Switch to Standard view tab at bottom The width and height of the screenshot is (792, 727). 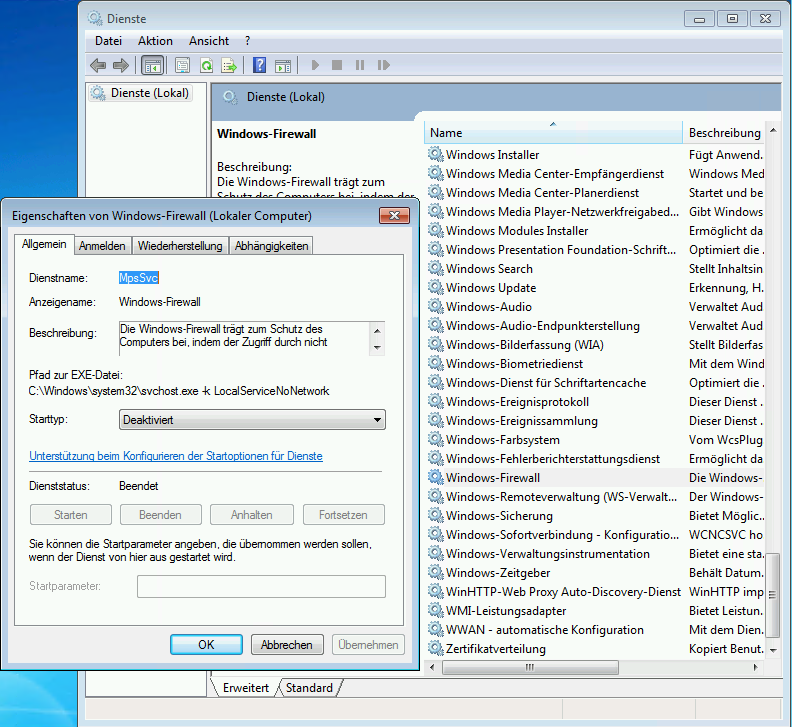[x=309, y=688]
